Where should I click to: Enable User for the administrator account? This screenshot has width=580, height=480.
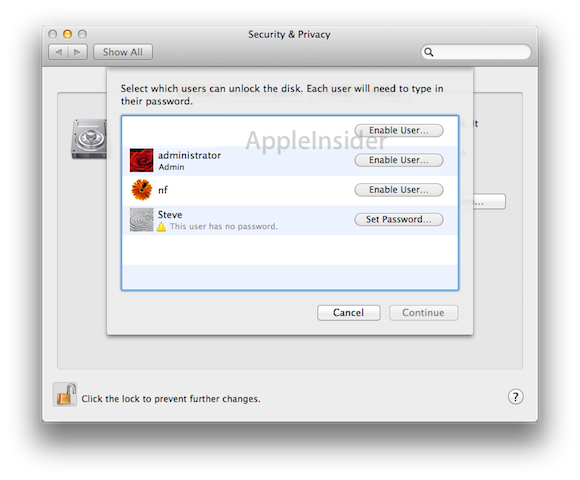(x=399, y=160)
